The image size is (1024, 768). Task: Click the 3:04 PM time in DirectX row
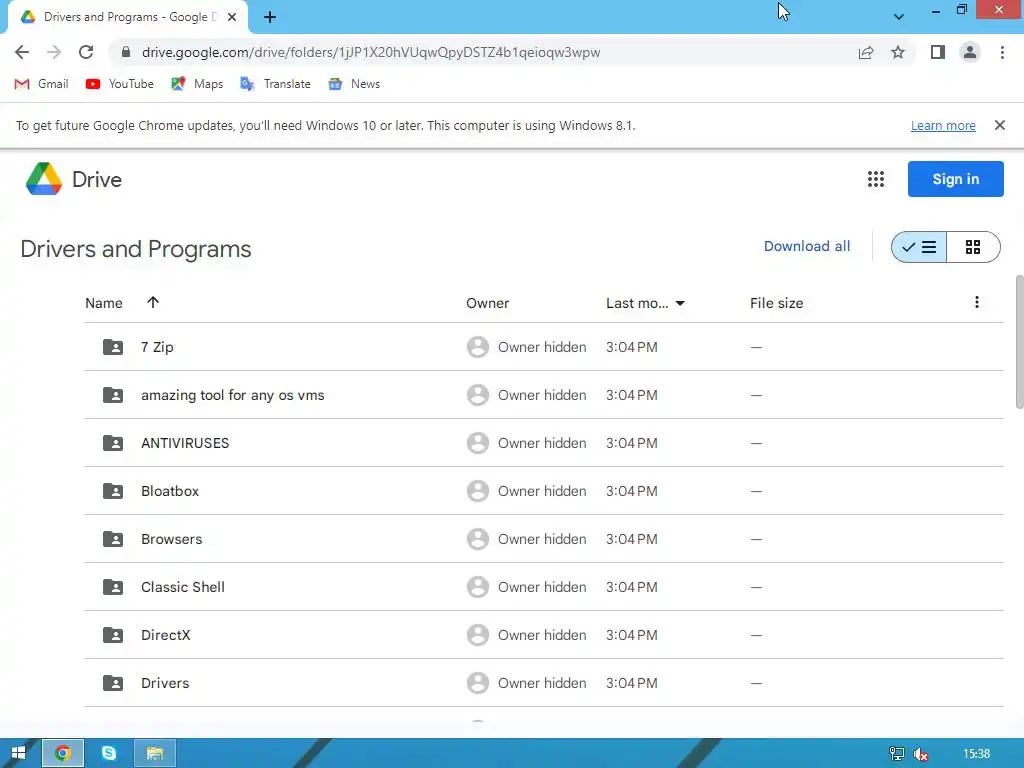click(632, 635)
